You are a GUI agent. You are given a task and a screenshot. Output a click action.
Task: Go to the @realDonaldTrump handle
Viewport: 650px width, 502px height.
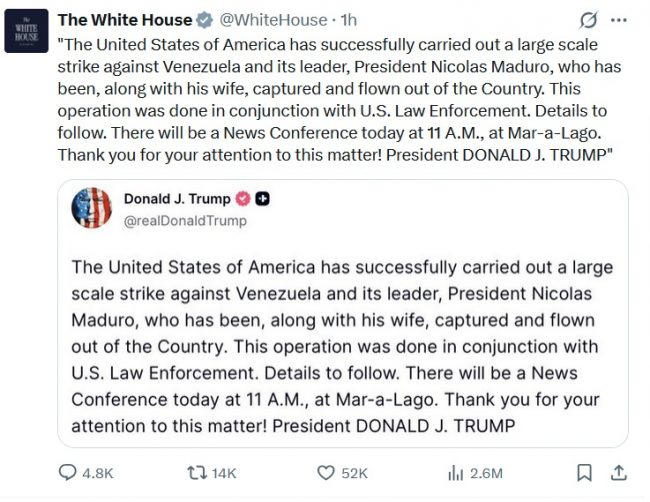pos(185,220)
